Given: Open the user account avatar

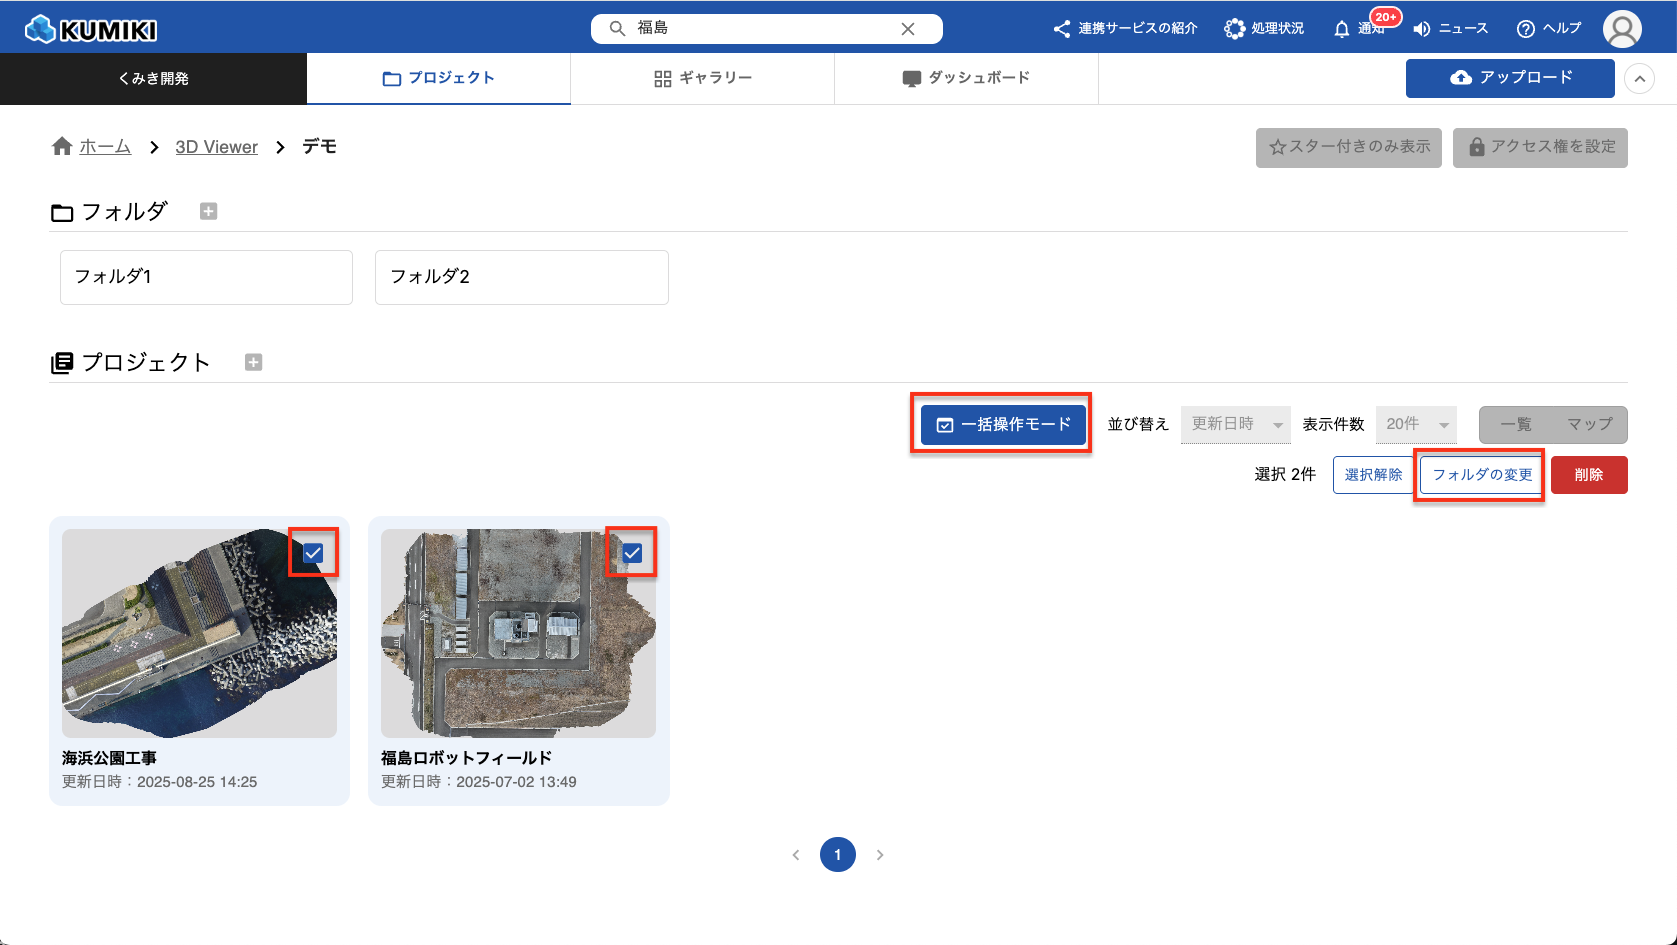Looking at the screenshot, I should (x=1621, y=29).
